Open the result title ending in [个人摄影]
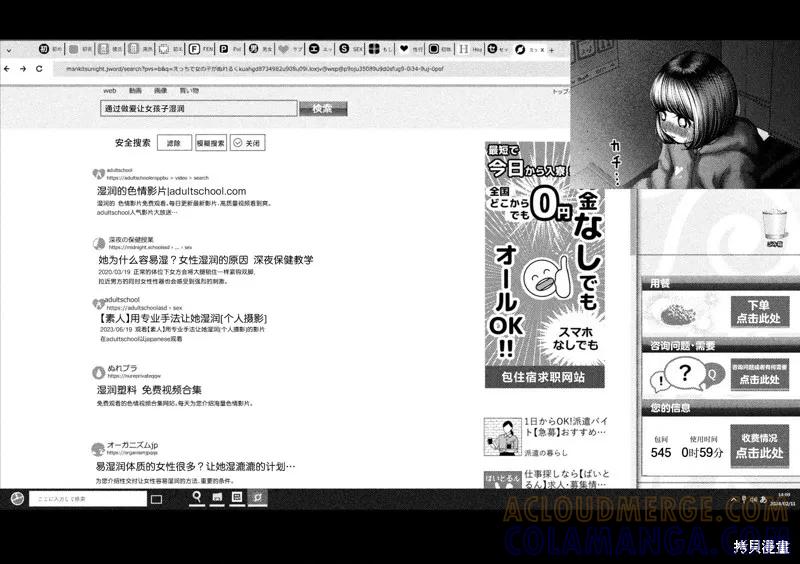Screen dimensions: 800x564 click(x=182, y=318)
